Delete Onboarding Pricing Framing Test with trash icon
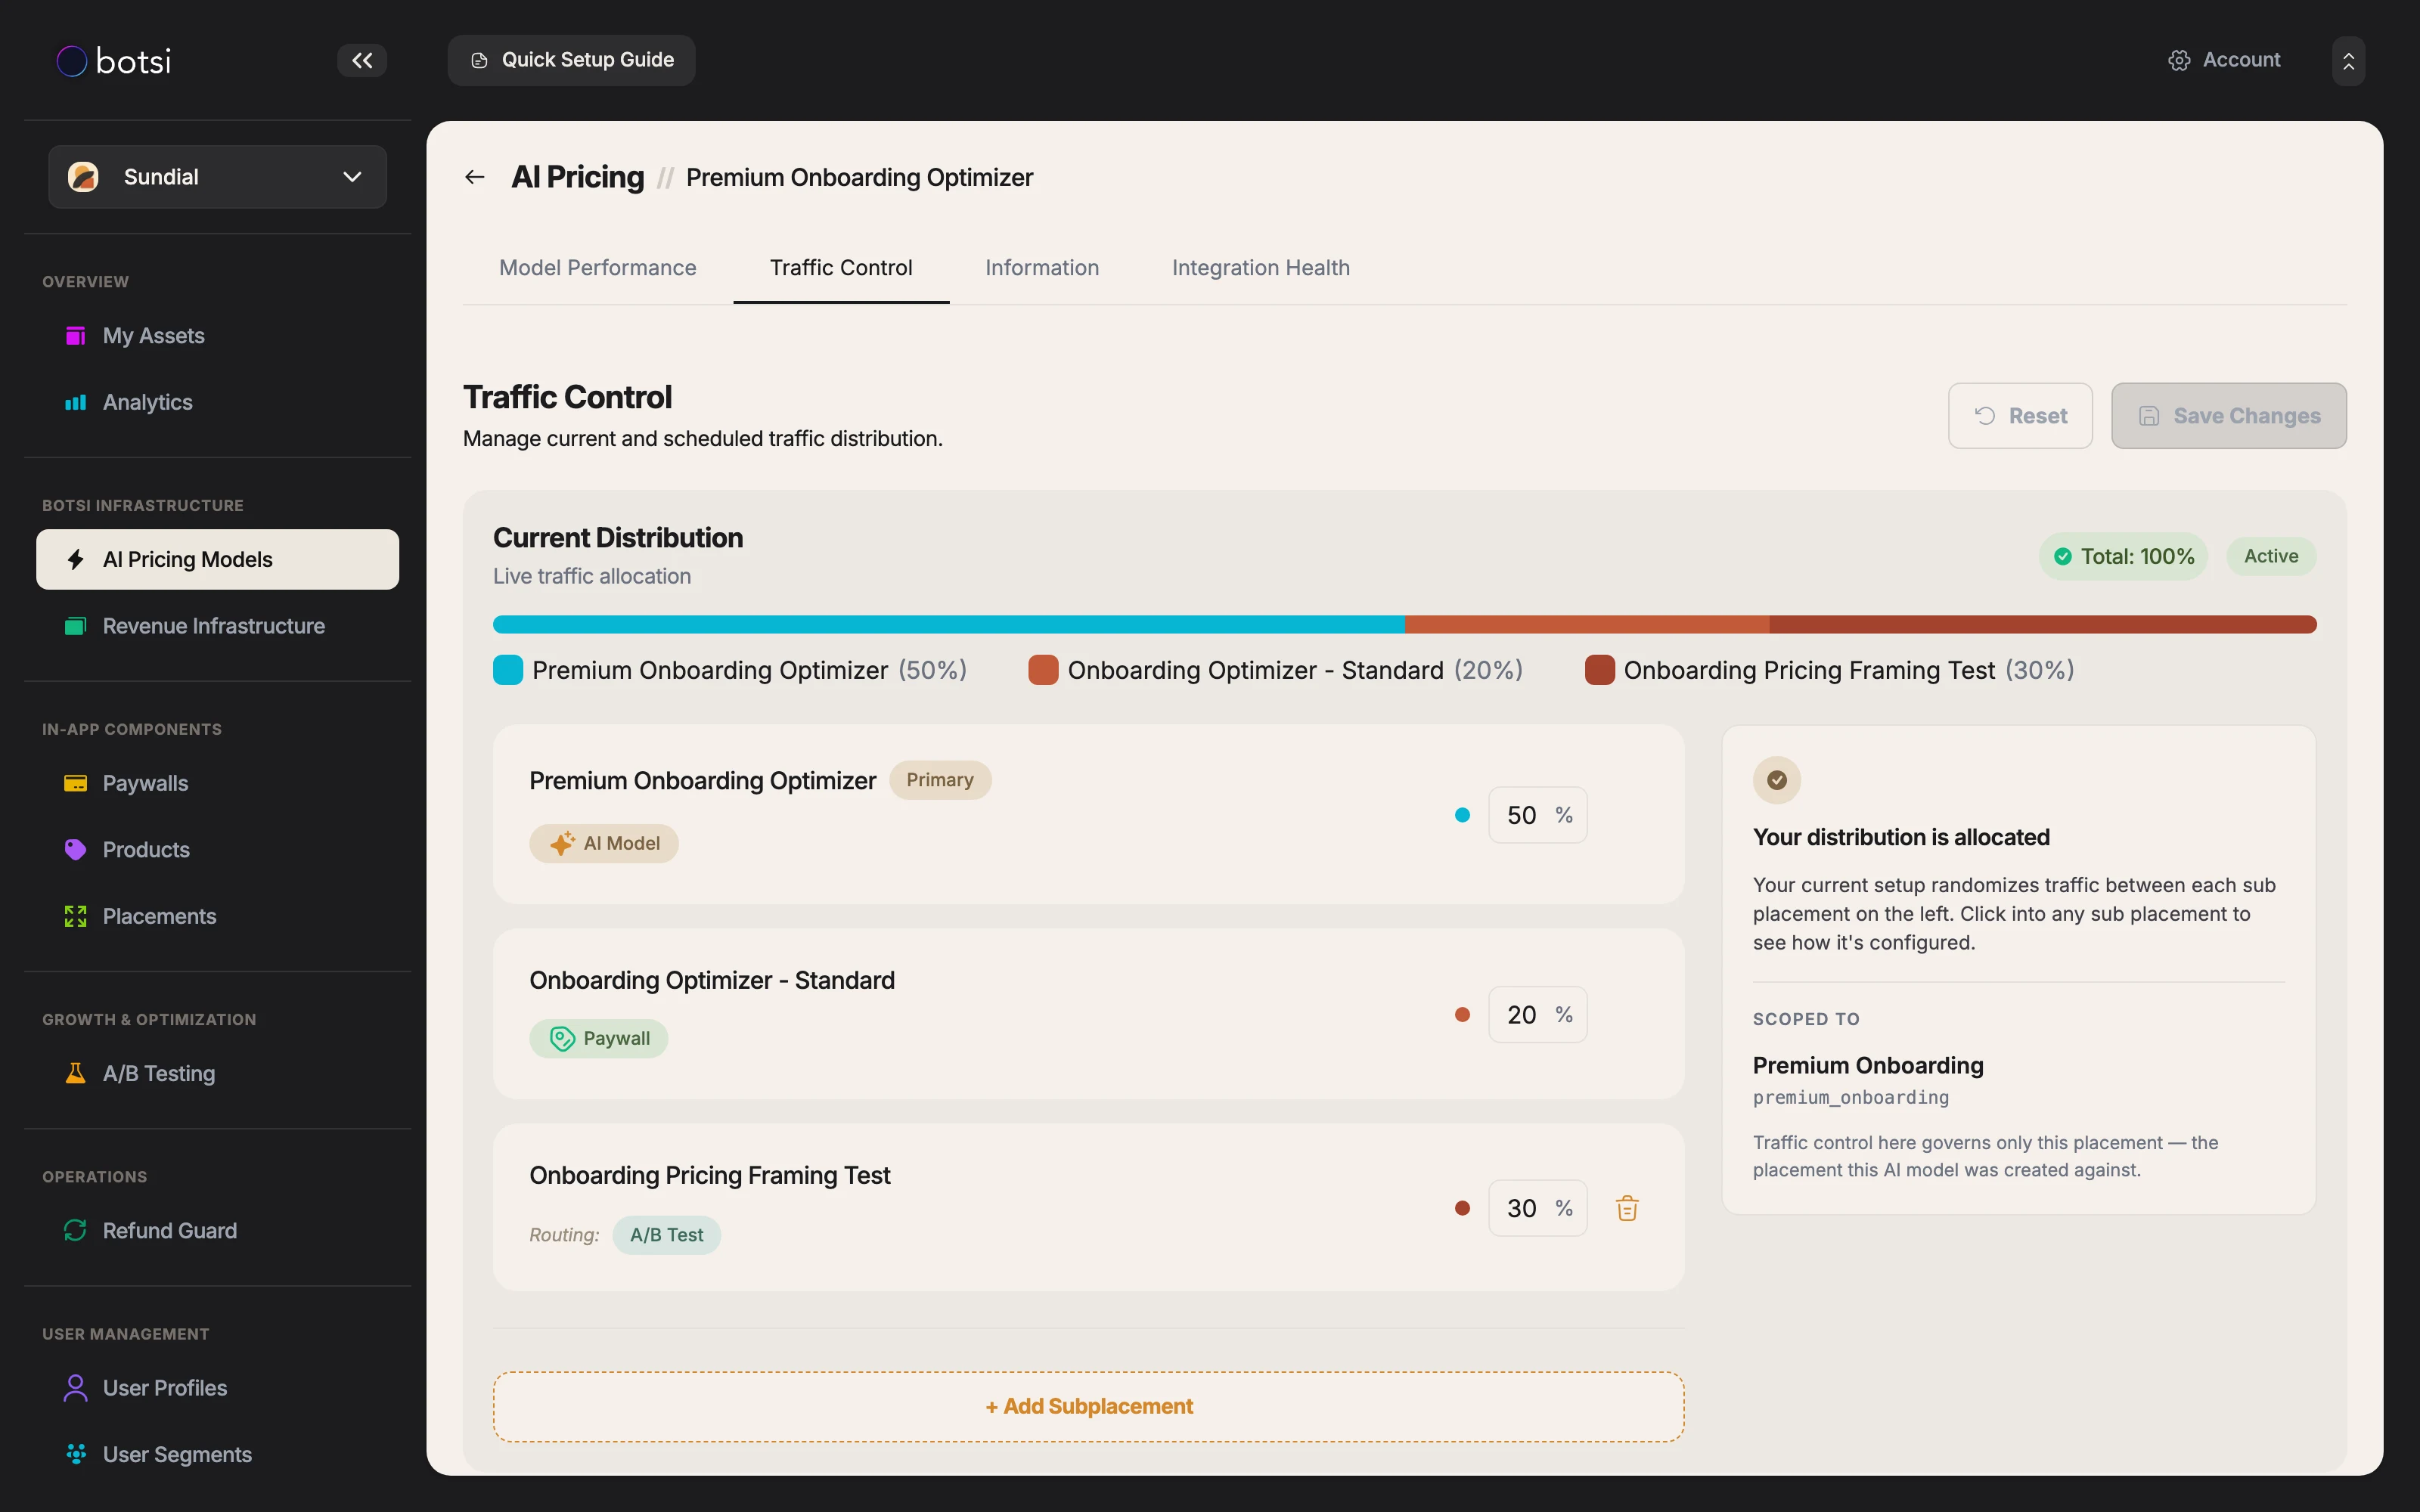The image size is (2420, 1512). point(1627,1208)
